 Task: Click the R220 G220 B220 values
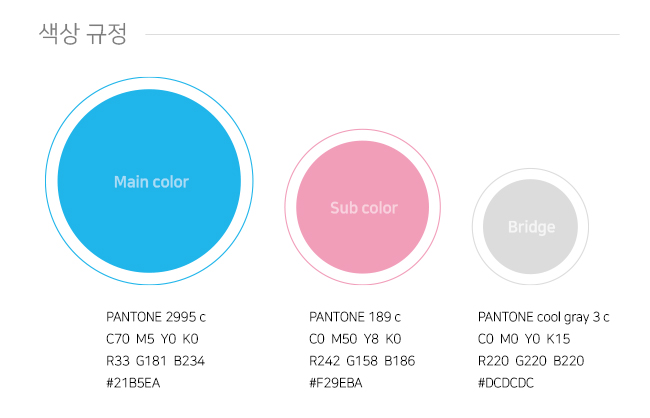(x=531, y=361)
